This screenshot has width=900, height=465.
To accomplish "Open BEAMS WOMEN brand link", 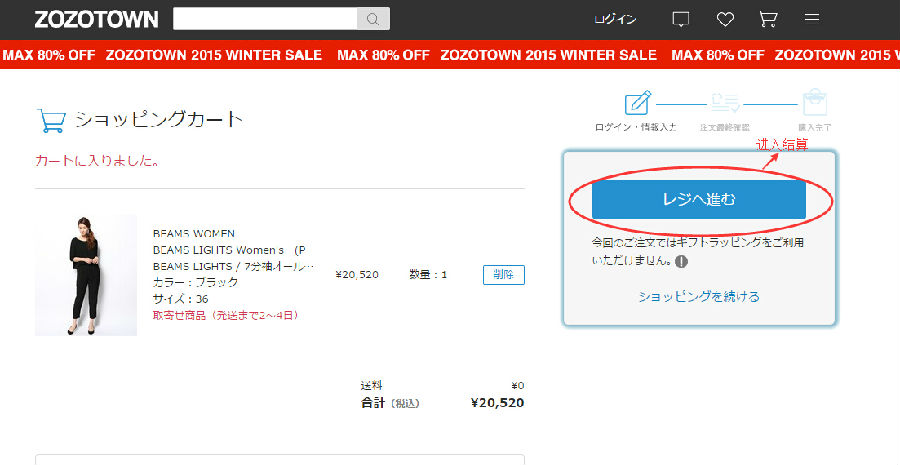I will (193, 234).
